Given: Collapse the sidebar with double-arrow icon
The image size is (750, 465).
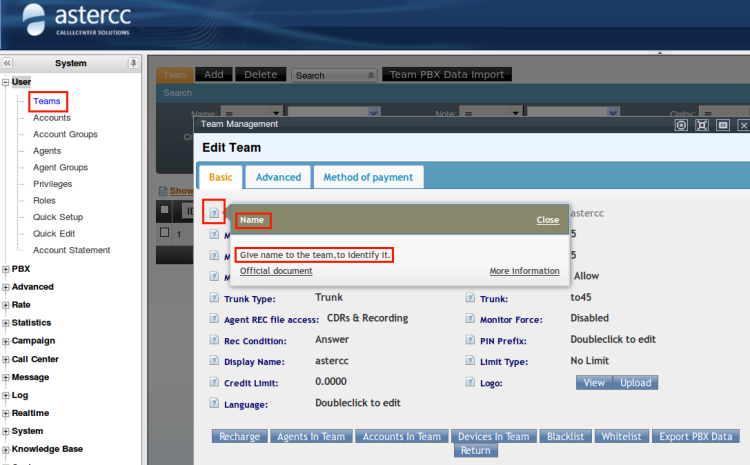Looking at the screenshot, I should (x=8, y=64).
